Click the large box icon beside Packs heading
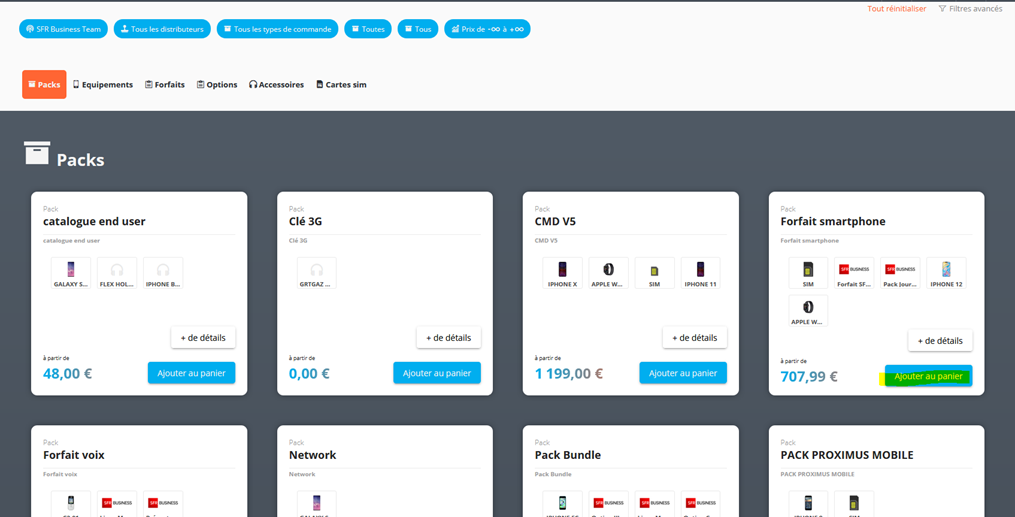Viewport: 1015px width, 517px height. 37,153
